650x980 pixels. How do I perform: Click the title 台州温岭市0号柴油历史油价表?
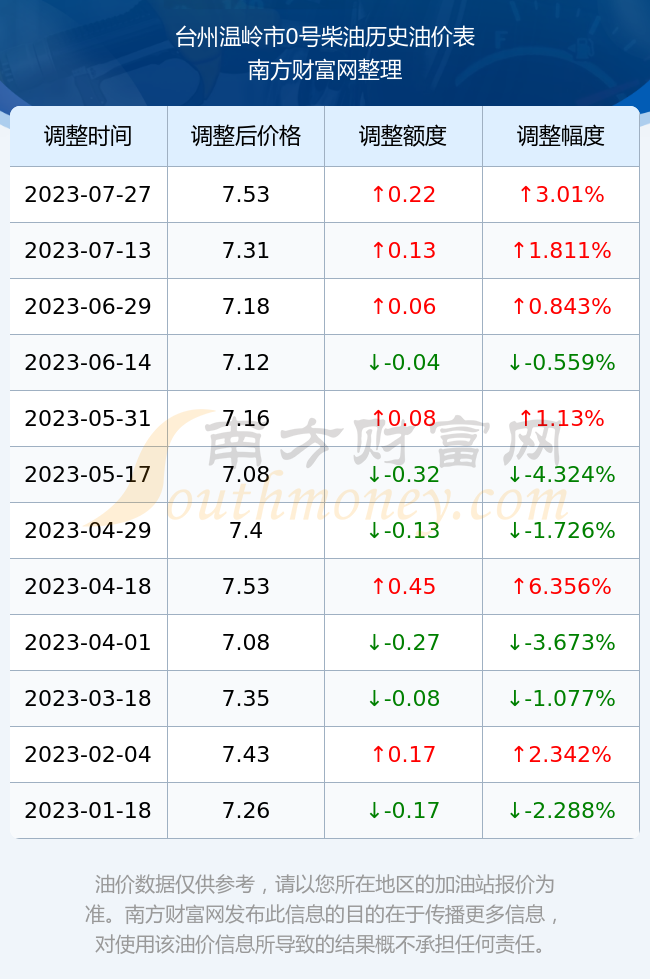coord(325,37)
